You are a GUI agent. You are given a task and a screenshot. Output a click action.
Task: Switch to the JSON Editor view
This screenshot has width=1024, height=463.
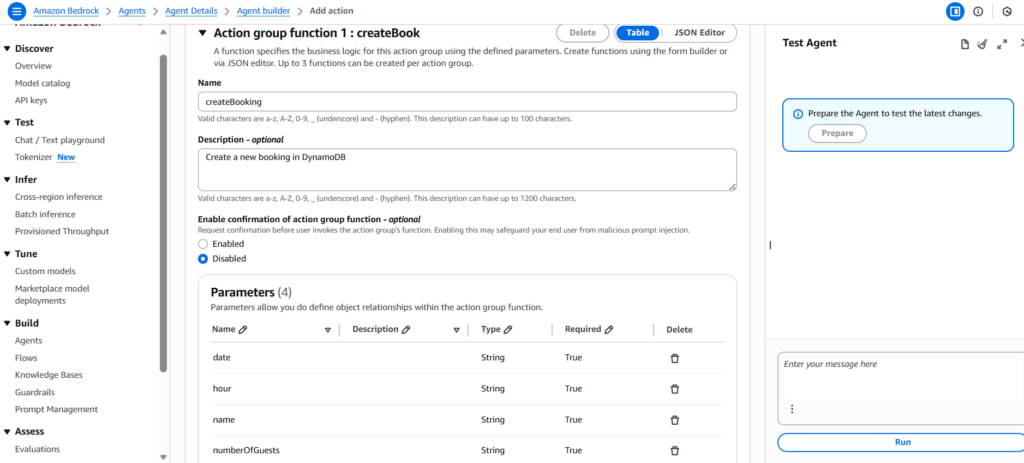point(700,33)
